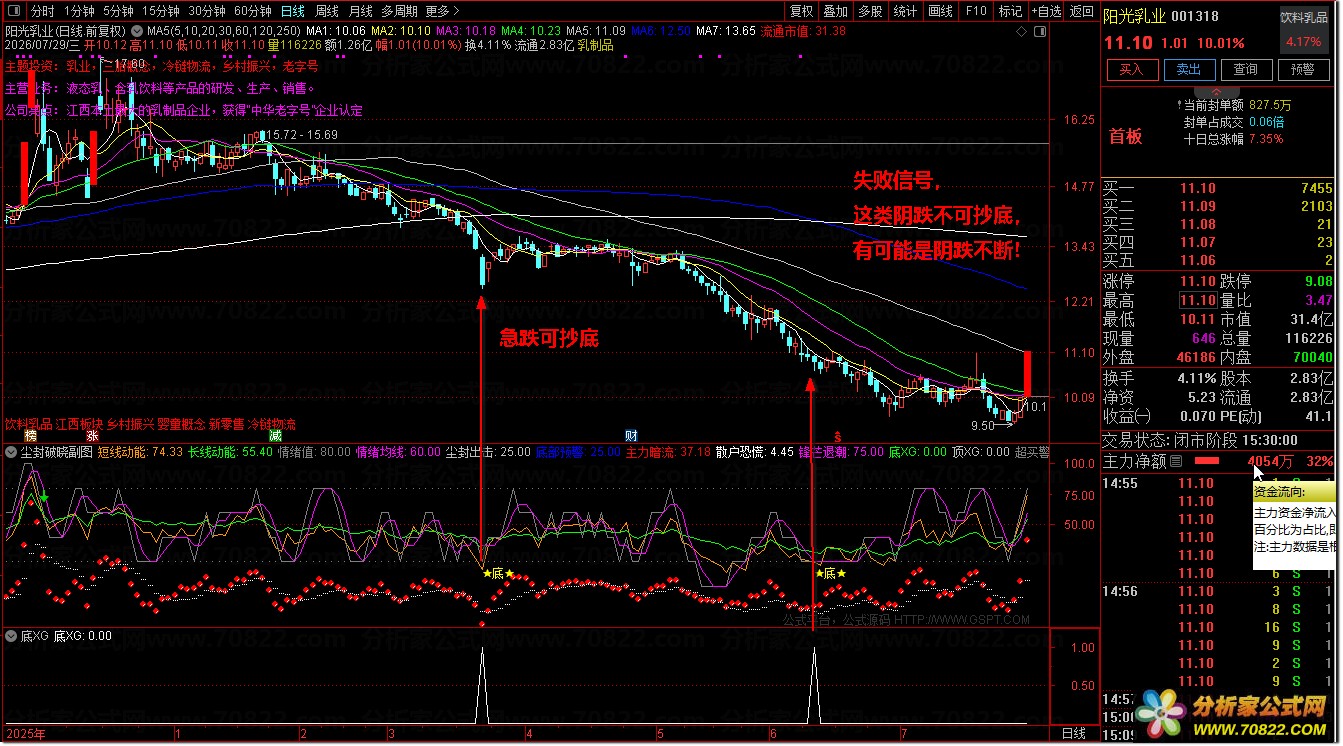Click the 超买警 label in indicator header
The image size is (1343, 746).
click(1032, 452)
